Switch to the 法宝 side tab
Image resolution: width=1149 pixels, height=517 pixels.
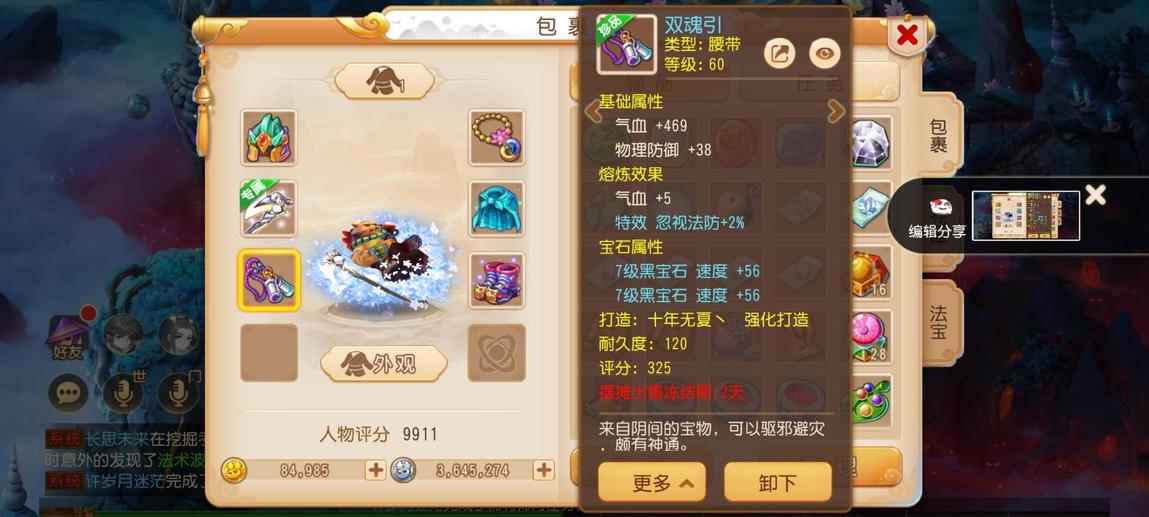coord(940,322)
